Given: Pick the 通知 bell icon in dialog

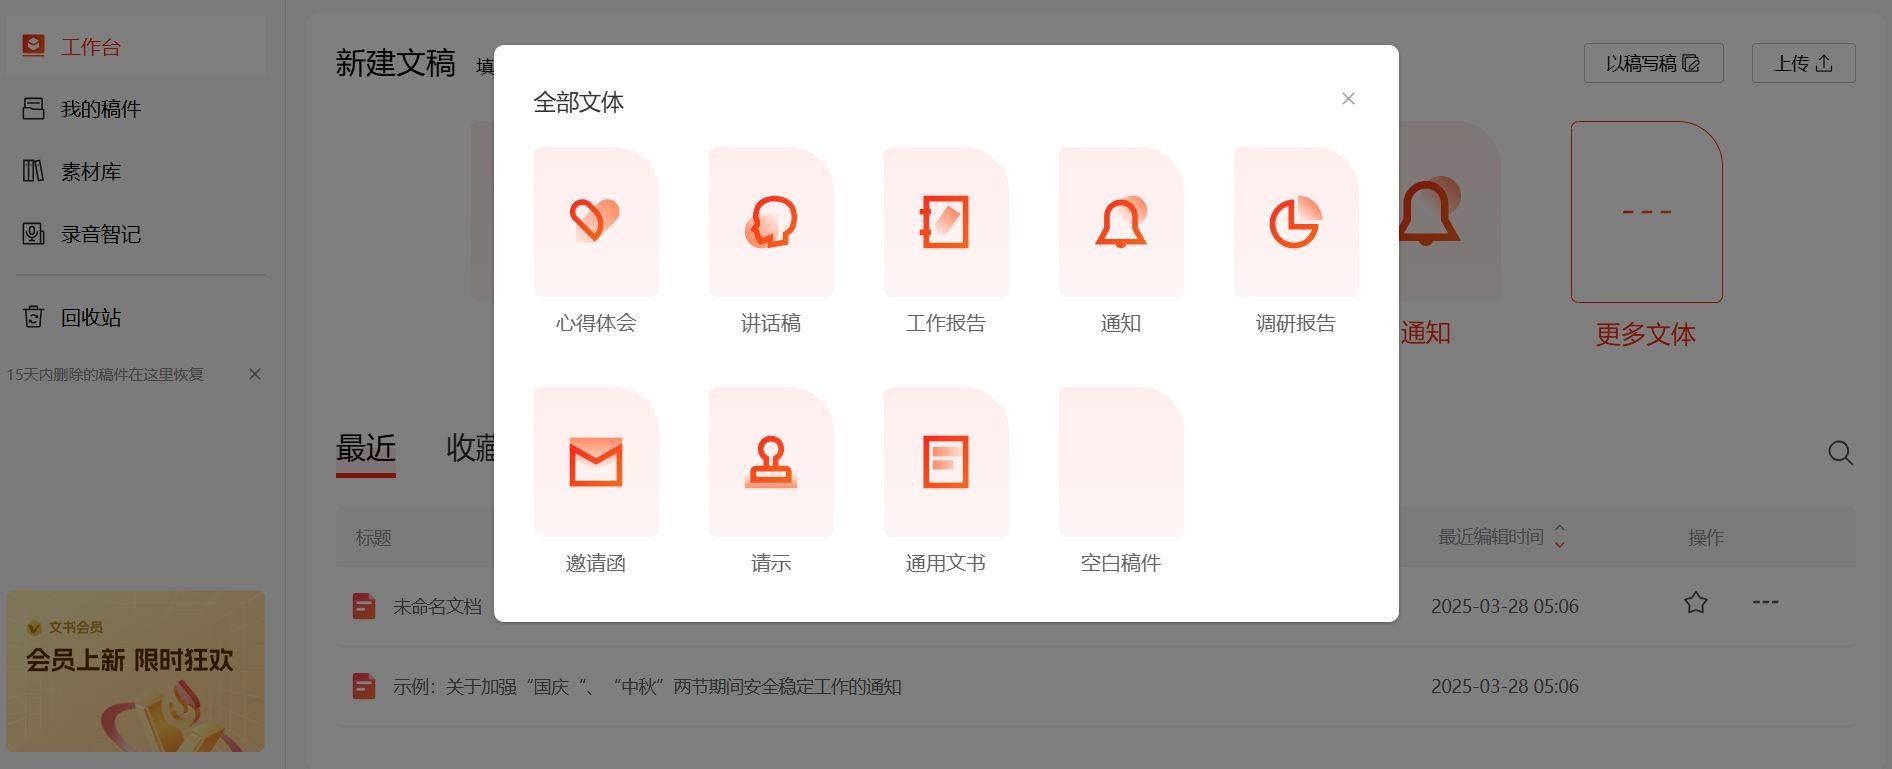Looking at the screenshot, I should pyautogui.click(x=1121, y=222).
